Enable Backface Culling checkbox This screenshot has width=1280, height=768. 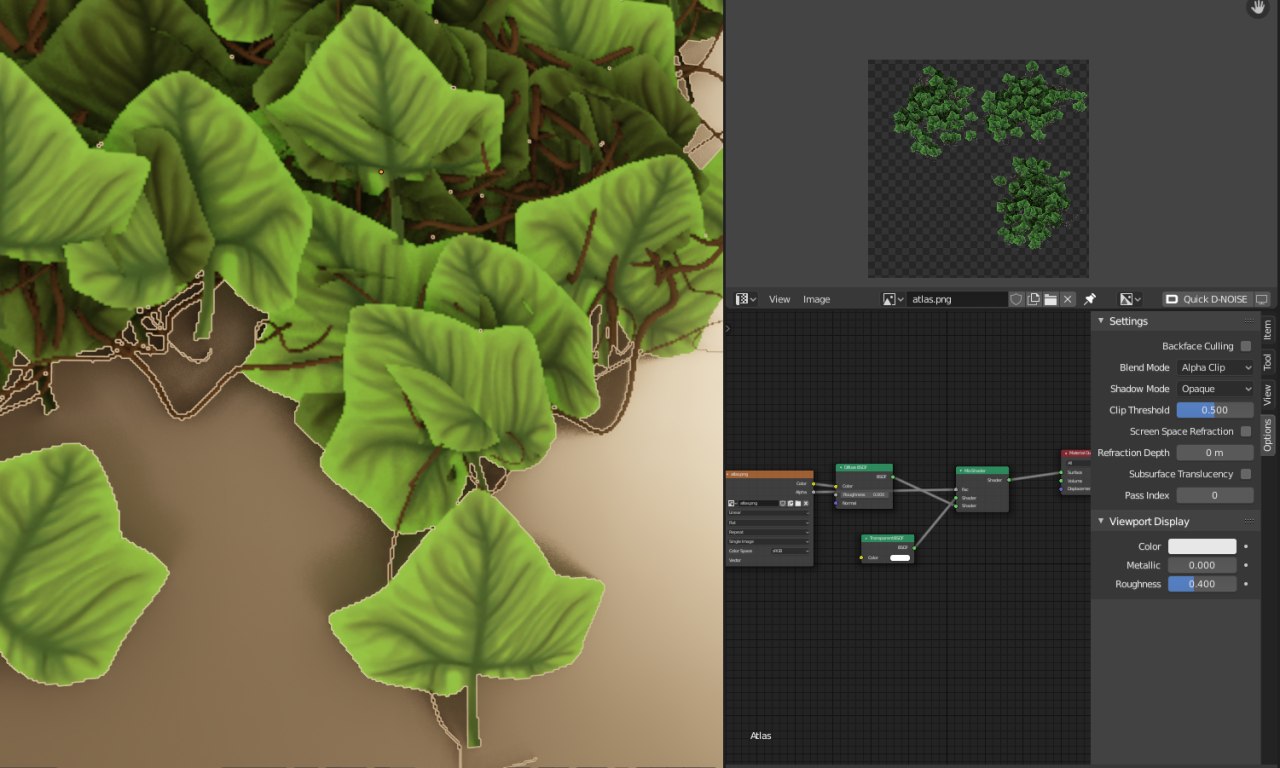click(1245, 346)
